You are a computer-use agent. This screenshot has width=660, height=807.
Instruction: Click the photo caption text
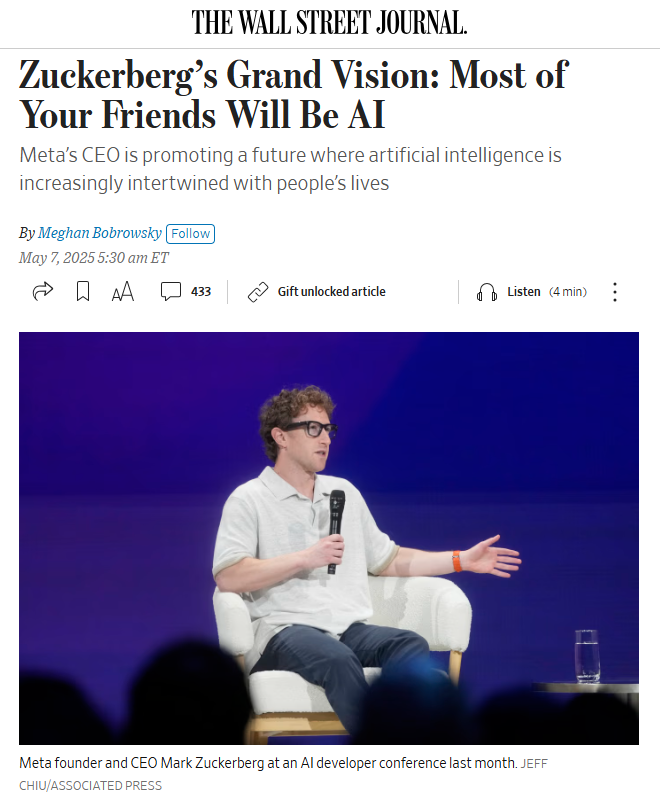[268, 763]
